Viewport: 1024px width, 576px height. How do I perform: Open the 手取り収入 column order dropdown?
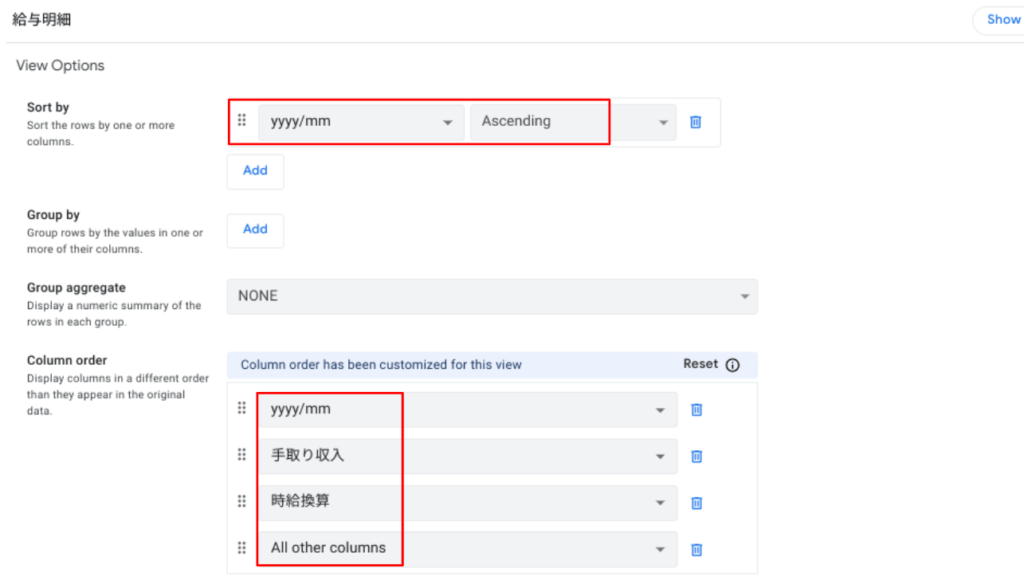click(468, 456)
